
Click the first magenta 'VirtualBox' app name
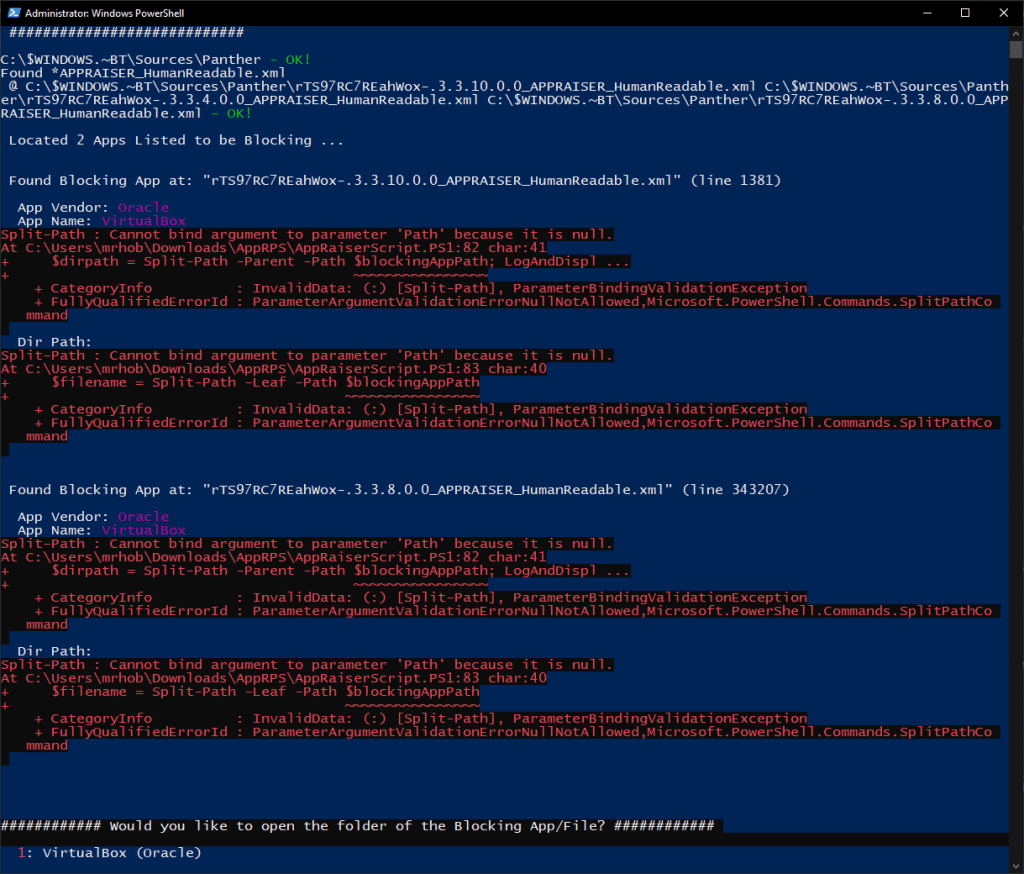coord(144,221)
